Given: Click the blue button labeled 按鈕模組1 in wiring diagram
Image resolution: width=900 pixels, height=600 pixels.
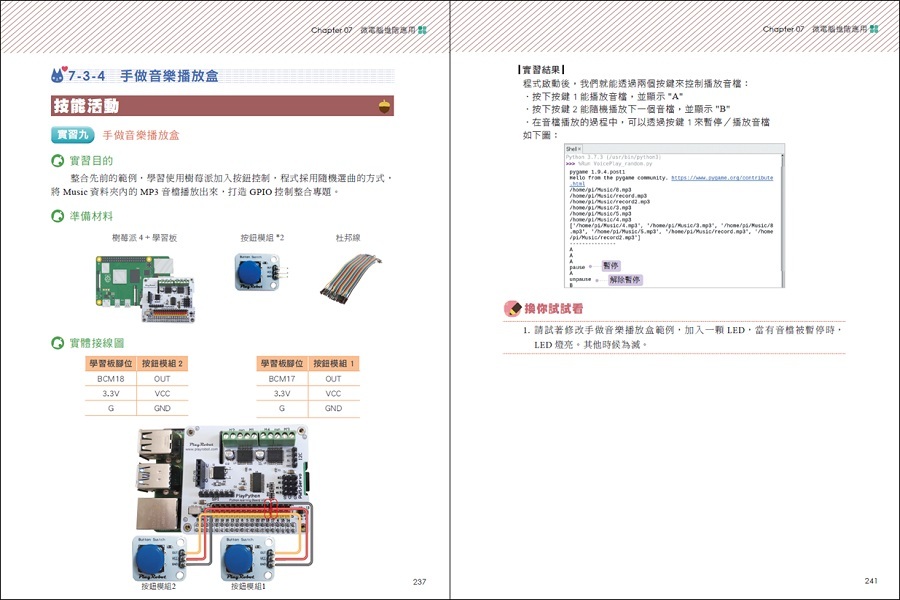Looking at the screenshot, I should (242, 559).
